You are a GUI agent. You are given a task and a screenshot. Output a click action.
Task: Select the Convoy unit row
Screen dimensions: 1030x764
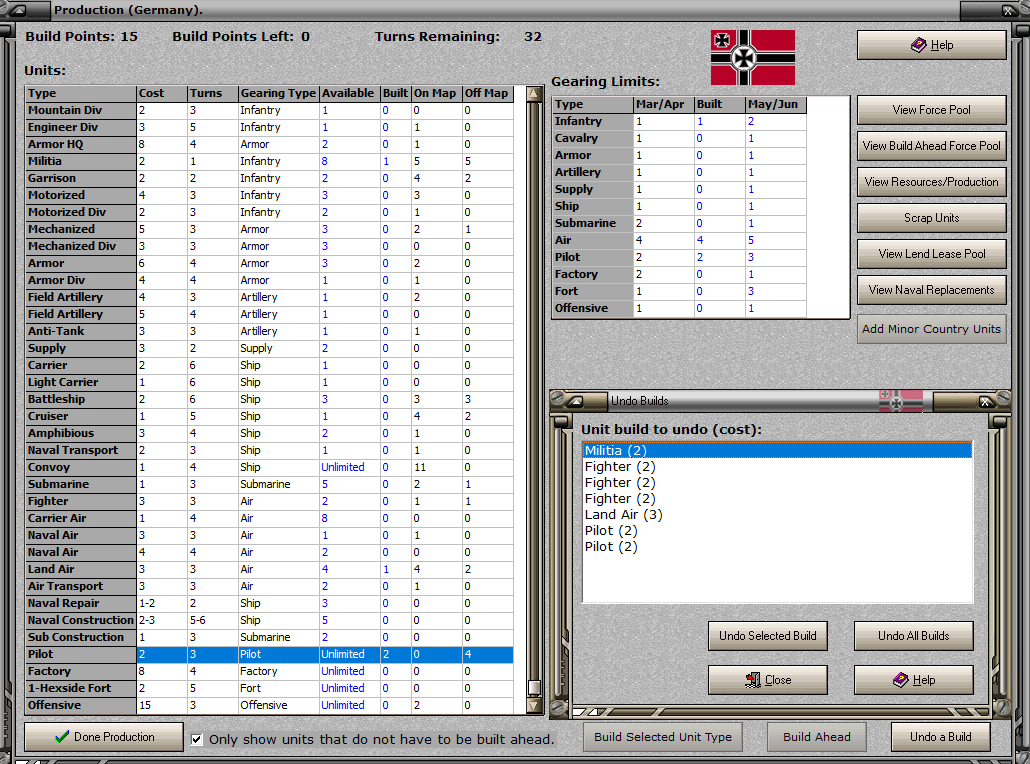click(269, 468)
